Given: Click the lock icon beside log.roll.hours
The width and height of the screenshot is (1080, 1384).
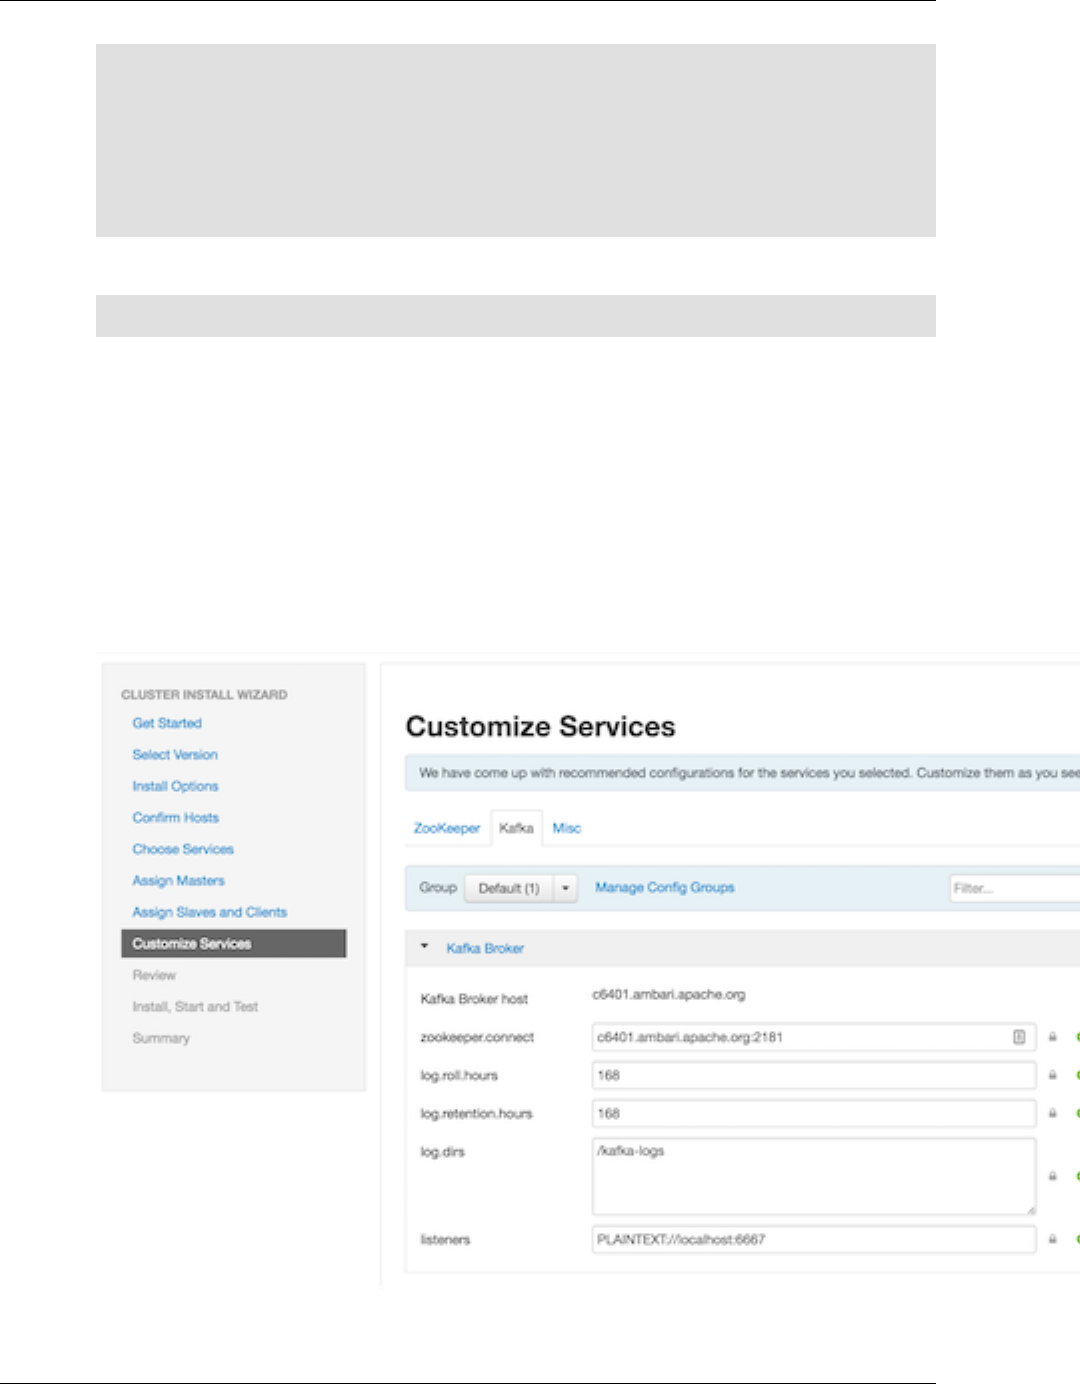Looking at the screenshot, I should point(1052,1075).
